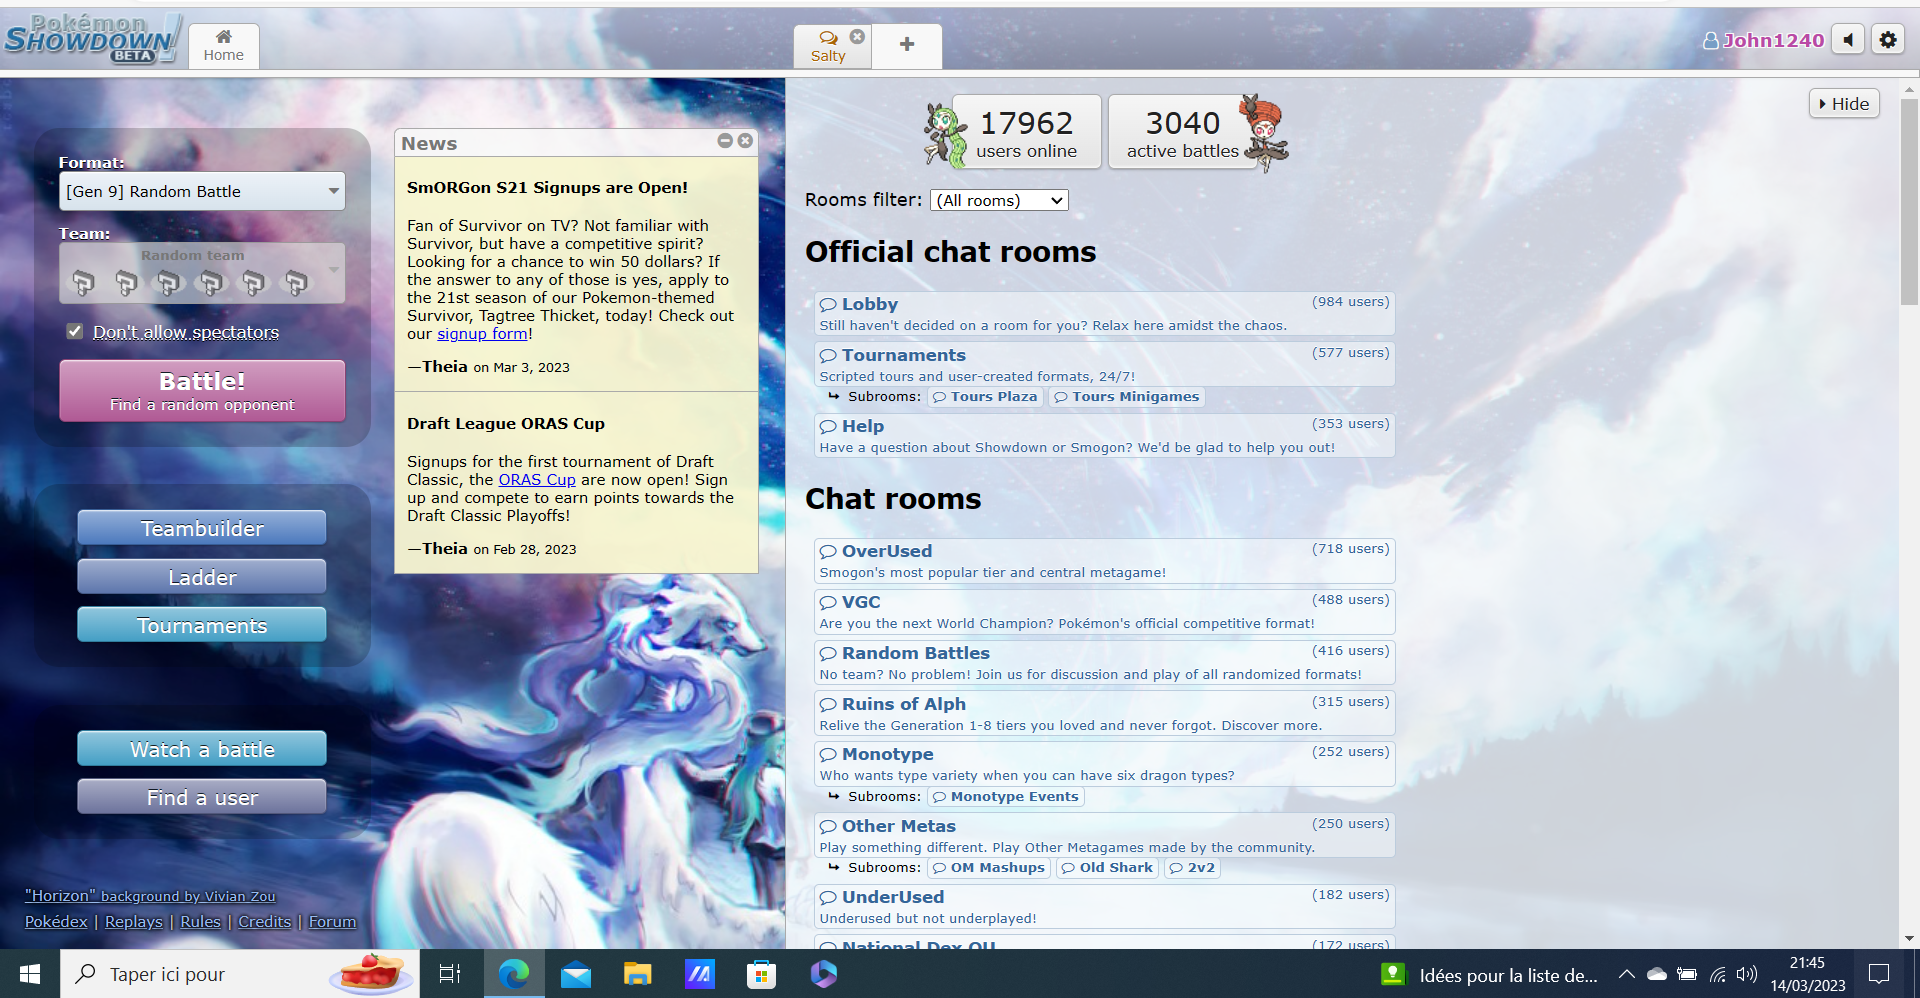
Task: Click the 3040 active battles counter
Action: point(1182,132)
